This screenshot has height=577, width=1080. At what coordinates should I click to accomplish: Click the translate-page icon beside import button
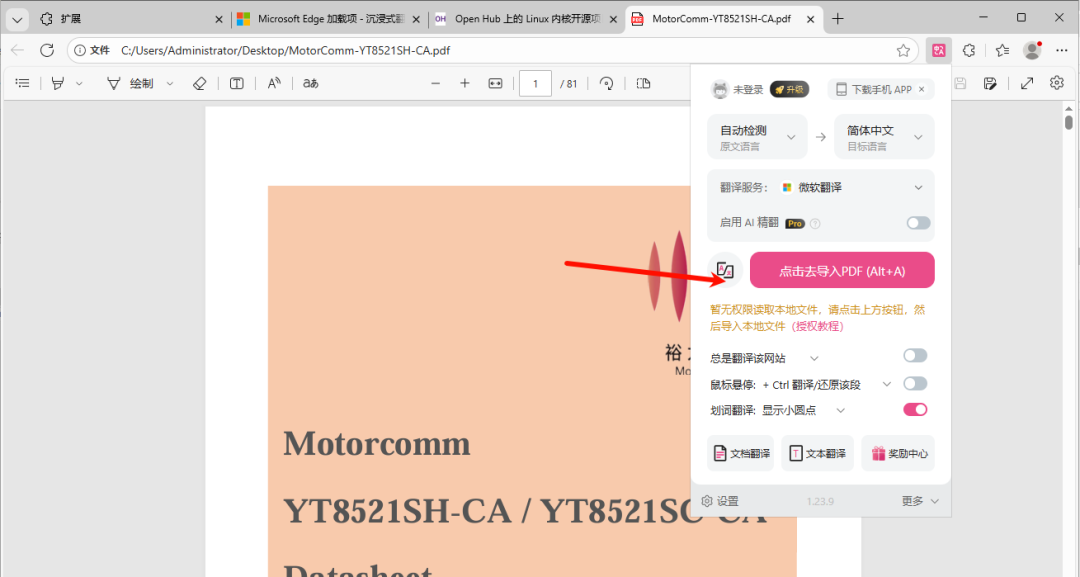click(x=725, y=270)
